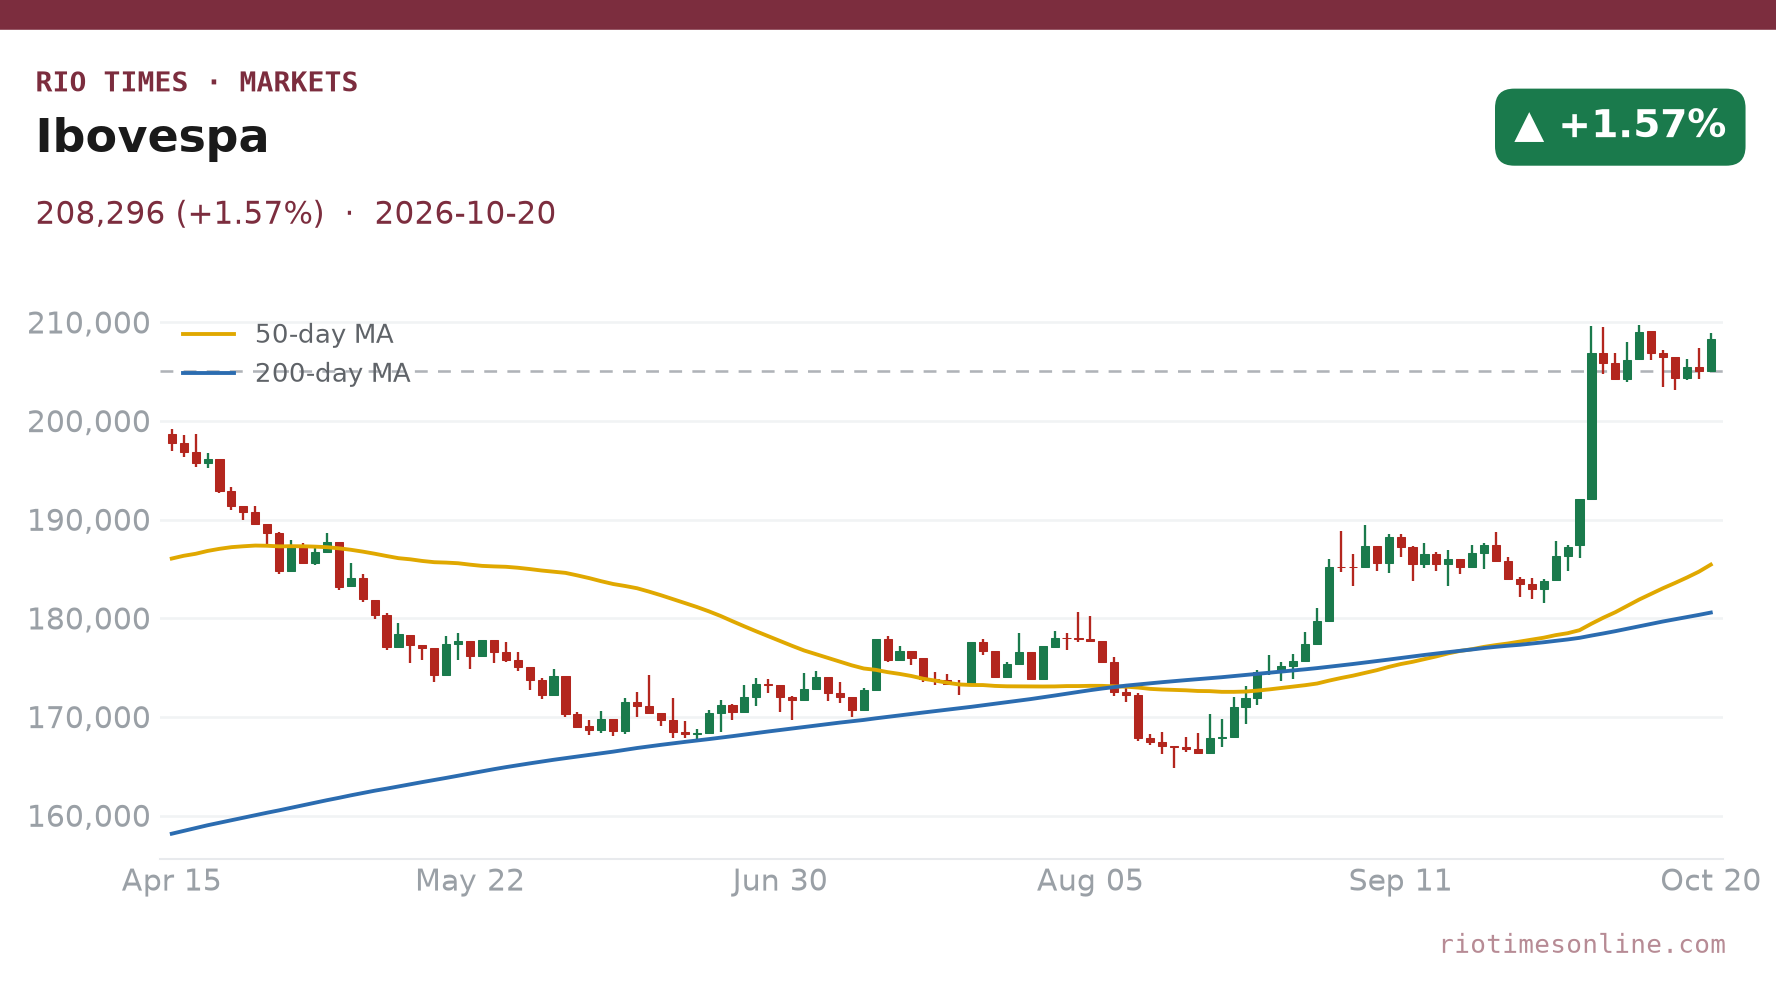Click the riotimesonline.com source text
Viewport: 1776px width, 999px height.
tap(1582, 945)
